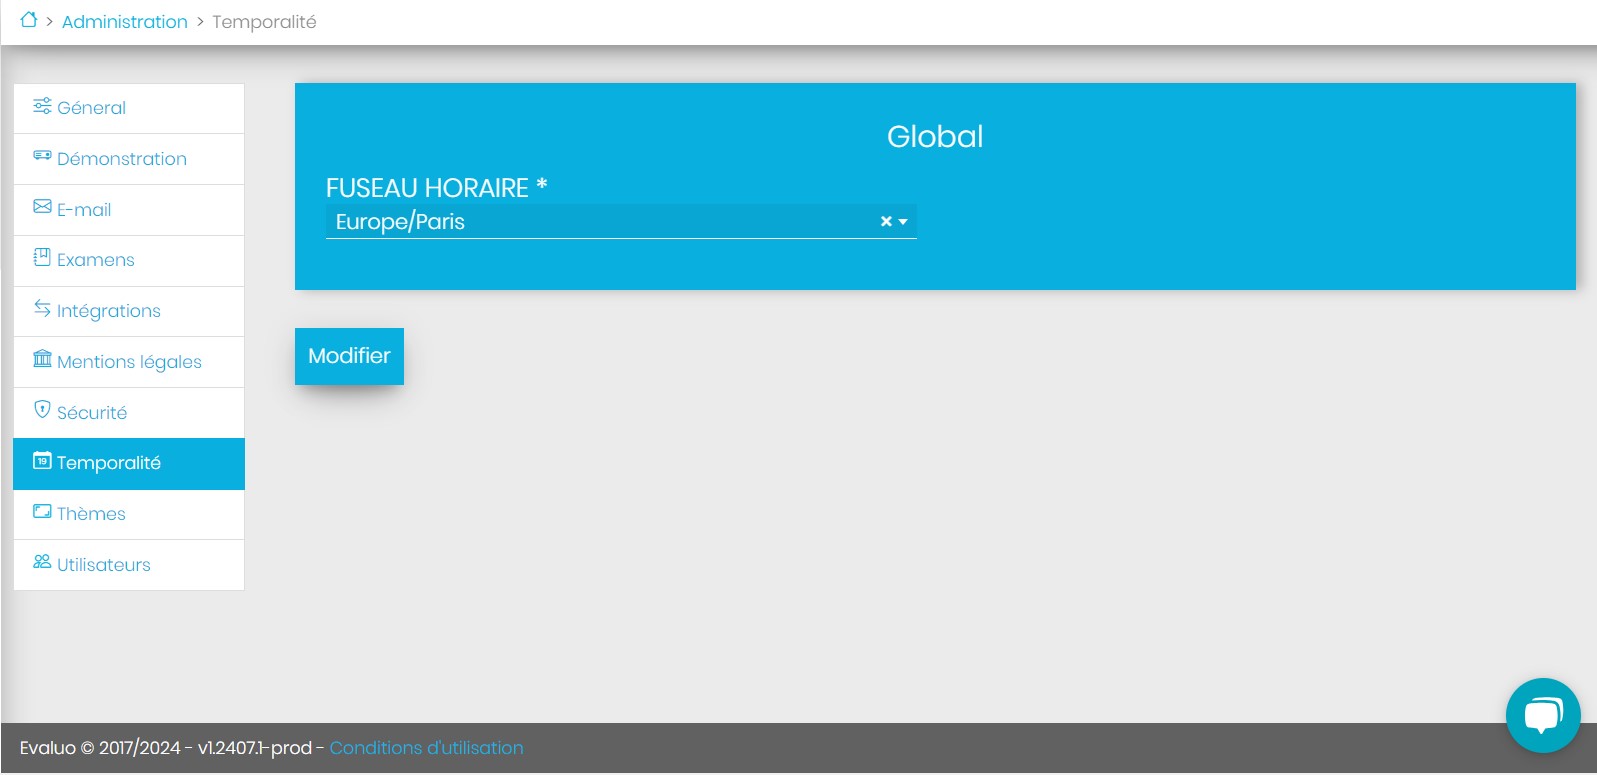Open the Fuseau horaire combo box

[600, 222]
